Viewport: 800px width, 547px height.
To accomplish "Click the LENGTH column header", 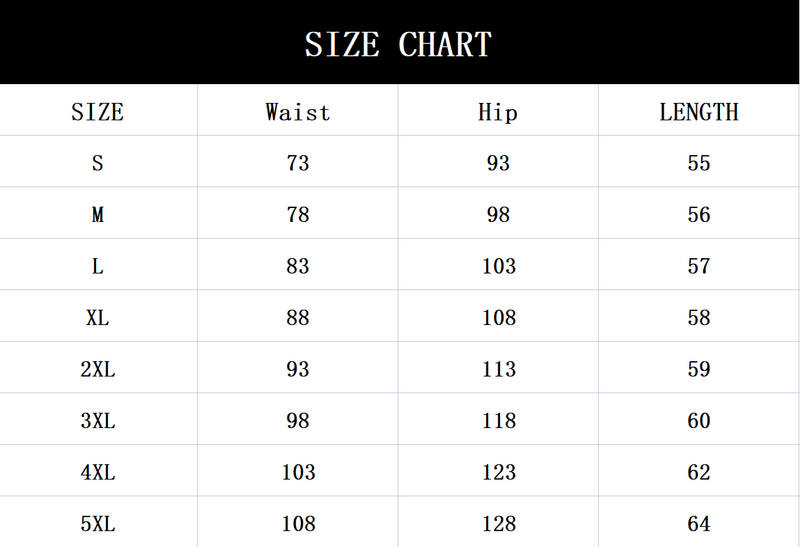I will pyautogui.click(x=699, y=112).
